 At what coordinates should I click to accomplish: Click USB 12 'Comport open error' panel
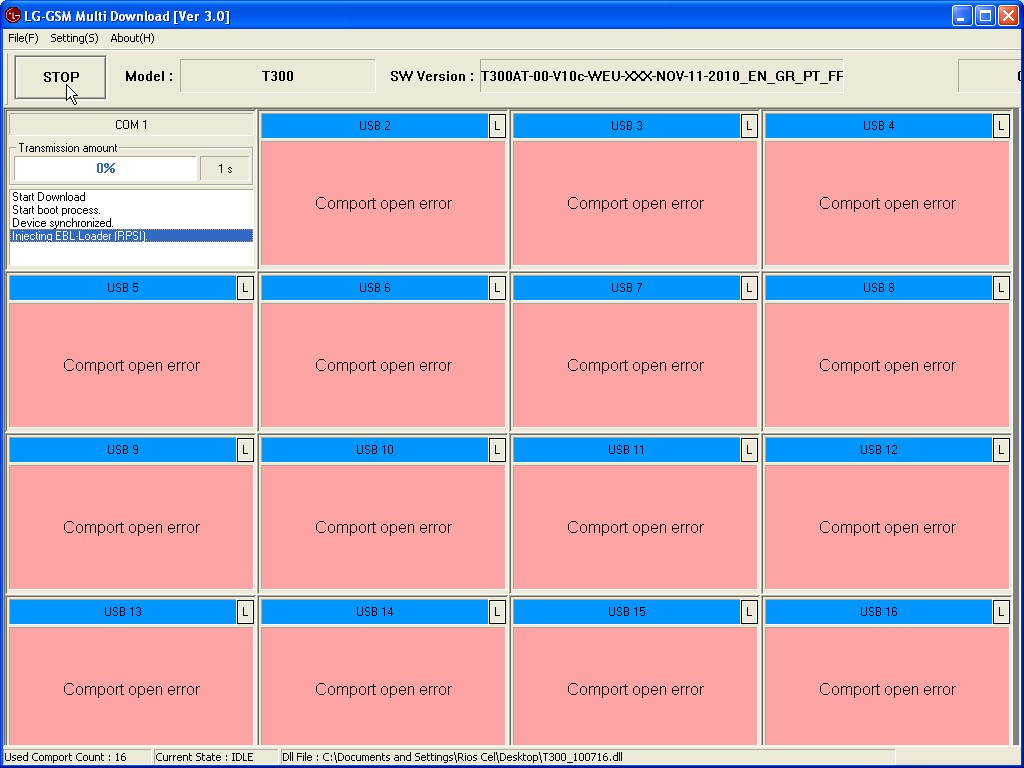888,527
